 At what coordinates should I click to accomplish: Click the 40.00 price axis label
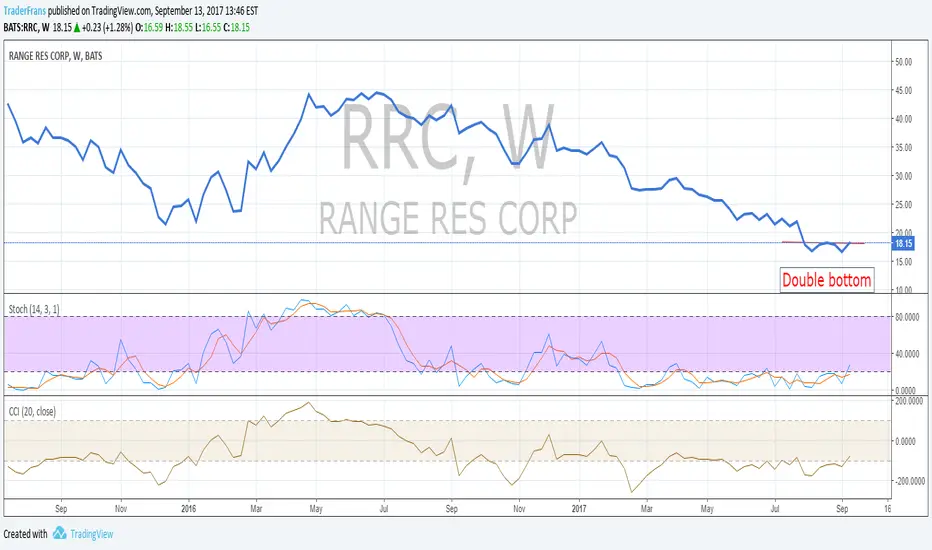coord(903,119)
